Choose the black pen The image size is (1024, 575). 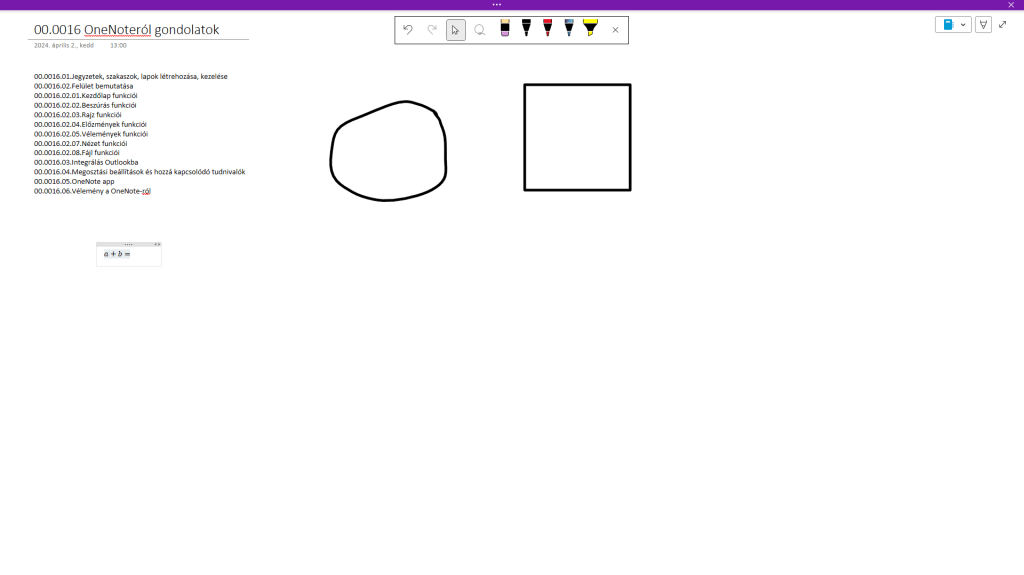526,28
